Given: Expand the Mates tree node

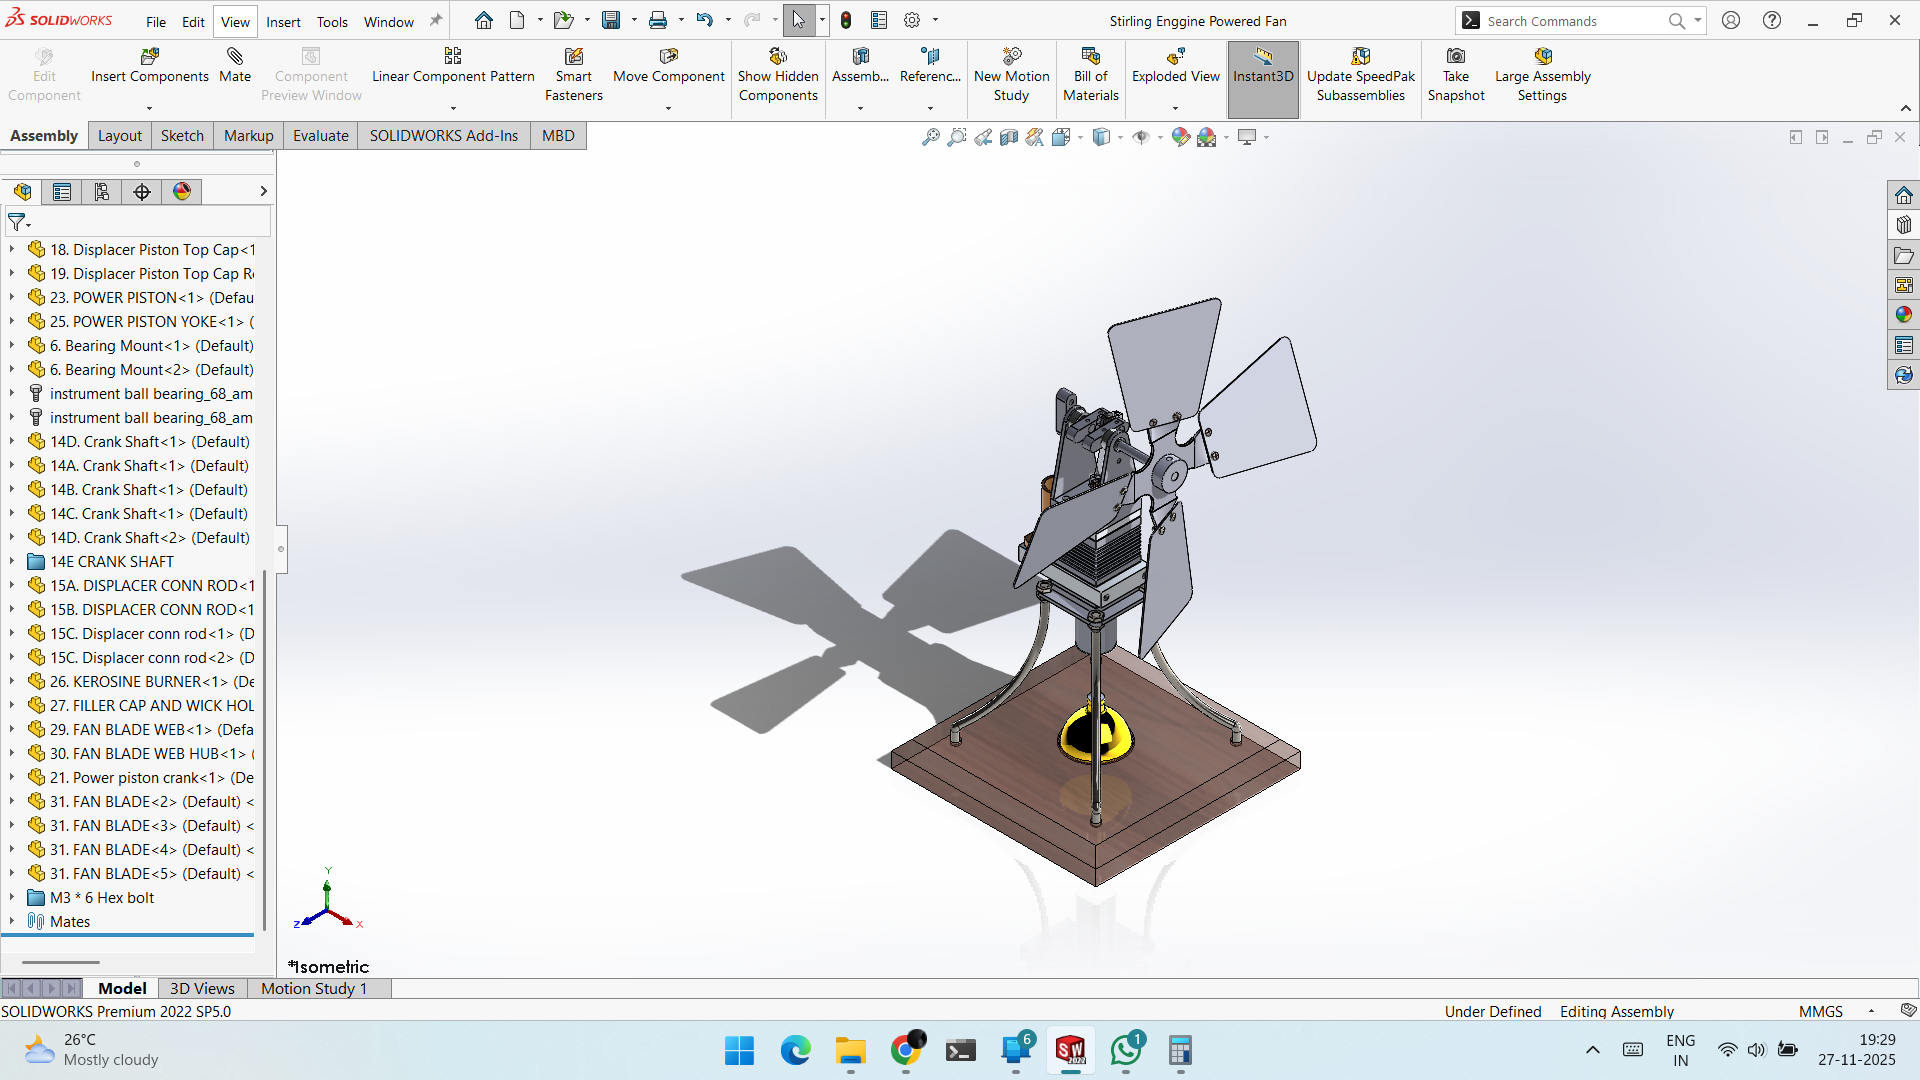Looking at the screenshot, I should 12,922.
